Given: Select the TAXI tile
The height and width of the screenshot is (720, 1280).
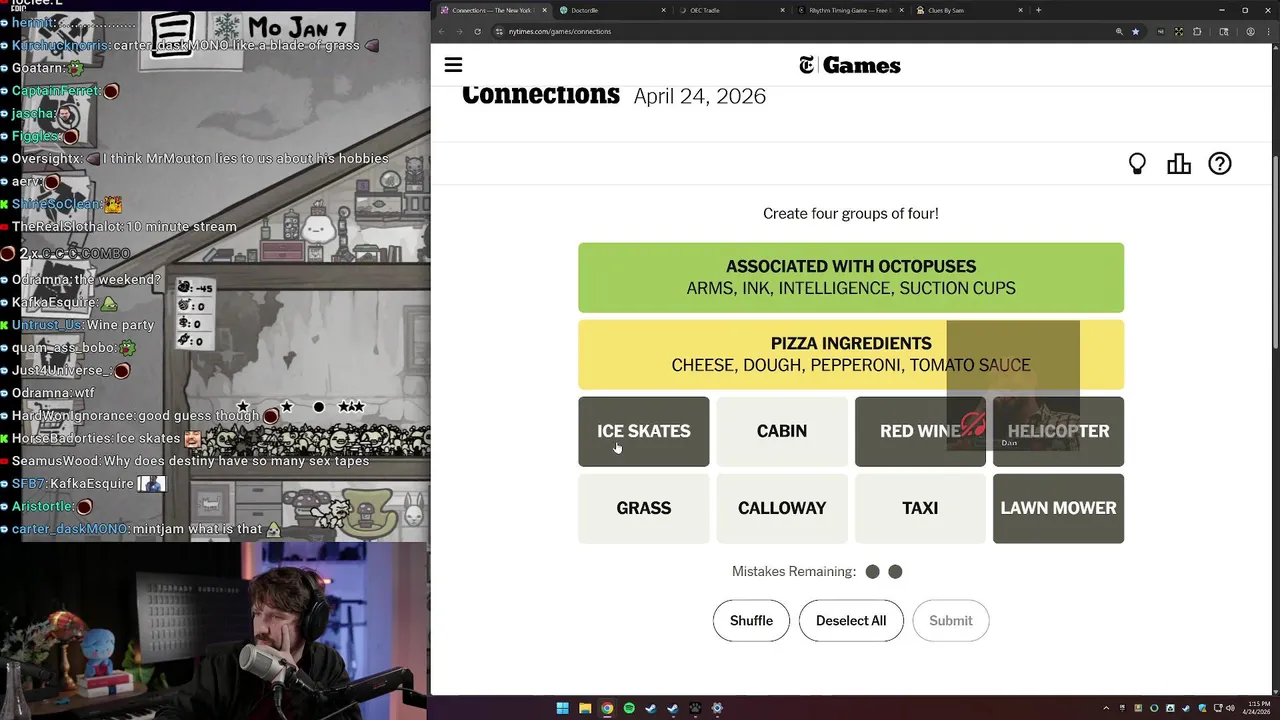Looking at the screenshot, I should point(920,508).
